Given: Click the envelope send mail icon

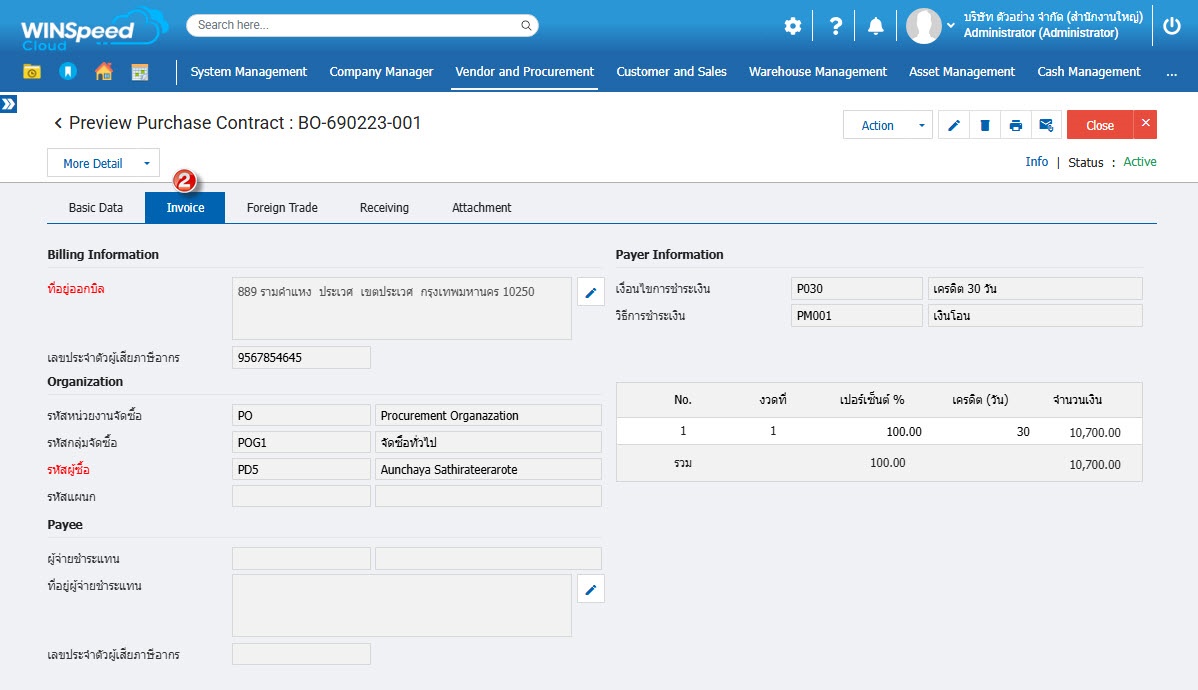Looking at the screenshot, I should (x=1046, y=125).
